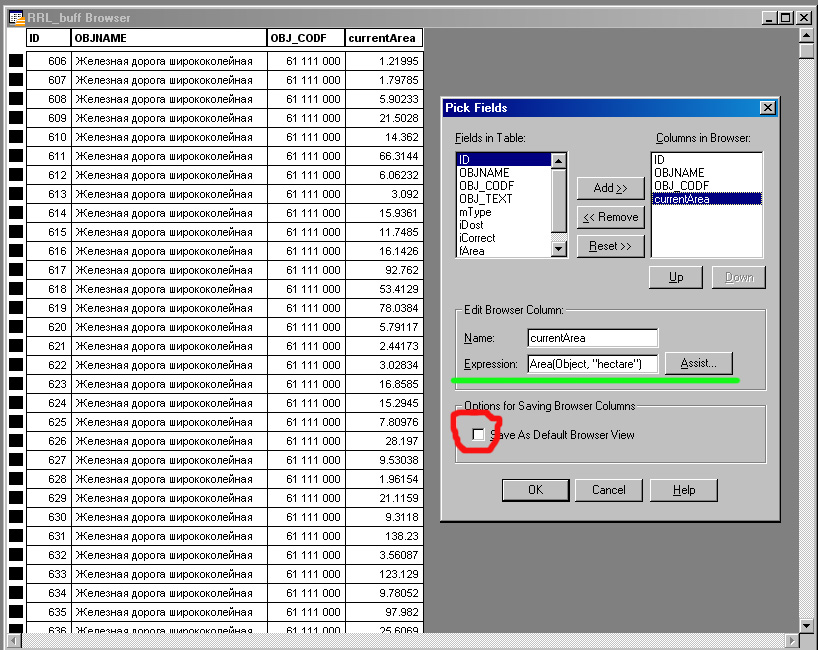Click the << Remove button
818x650 pixels.
point(610,217)
